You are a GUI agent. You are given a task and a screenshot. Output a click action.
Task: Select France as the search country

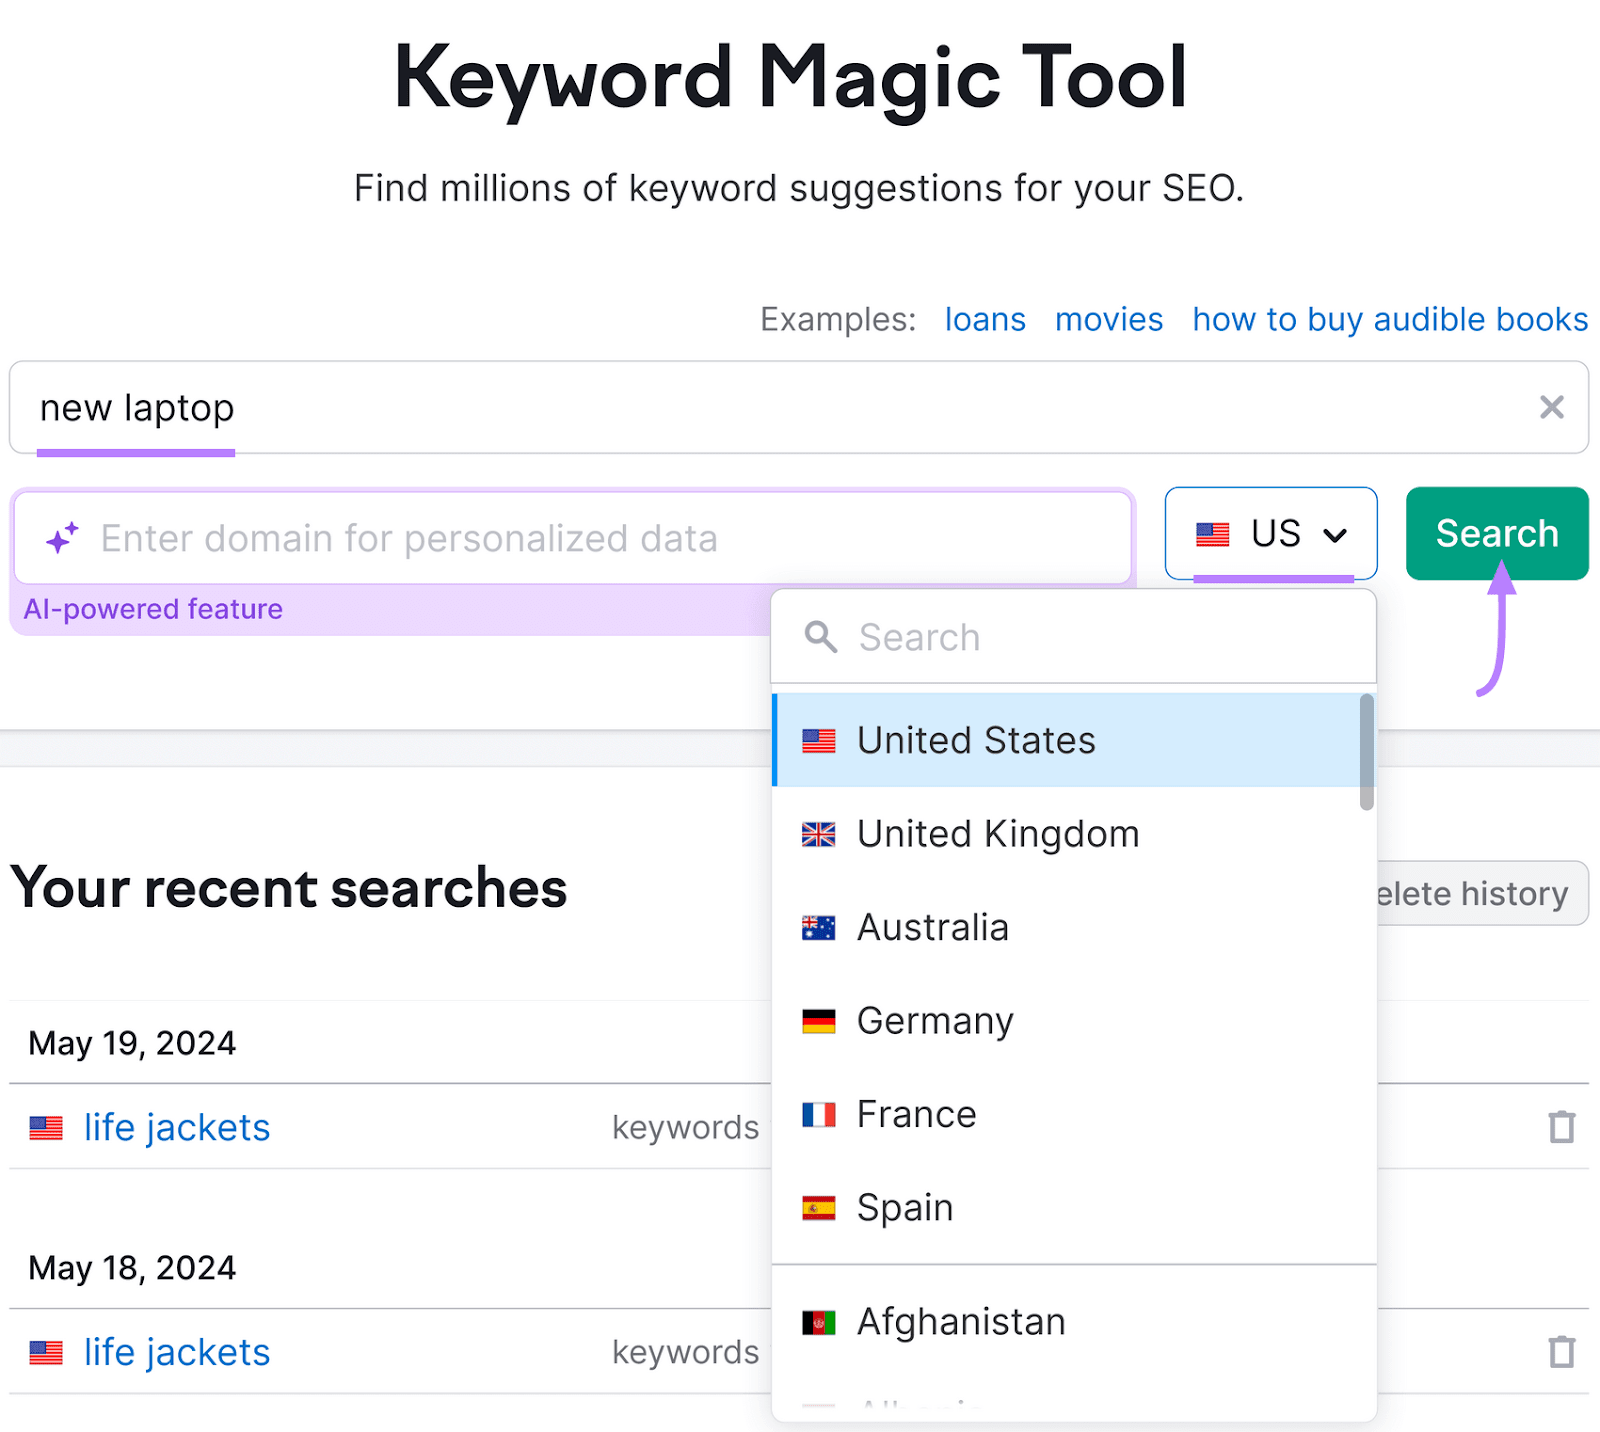tap(915, 1113)
